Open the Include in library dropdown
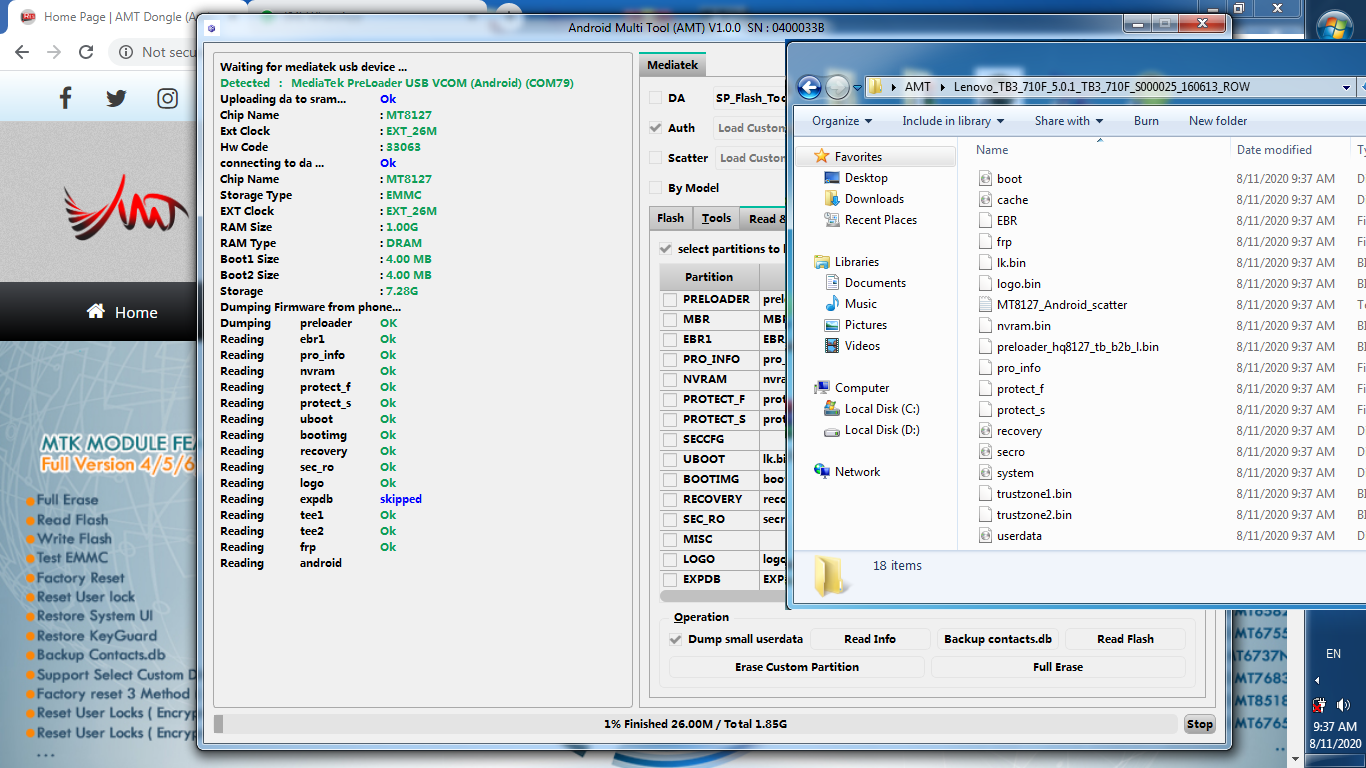The image size is (1366, 768). (952, 121)
